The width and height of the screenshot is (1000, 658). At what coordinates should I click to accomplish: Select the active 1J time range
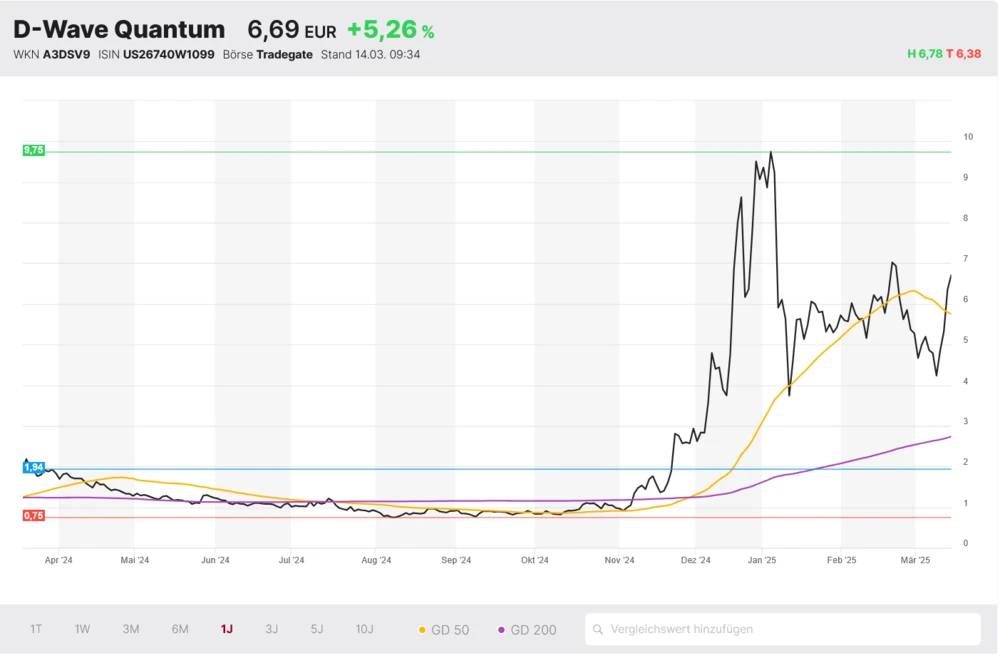(x=227, y=629)
